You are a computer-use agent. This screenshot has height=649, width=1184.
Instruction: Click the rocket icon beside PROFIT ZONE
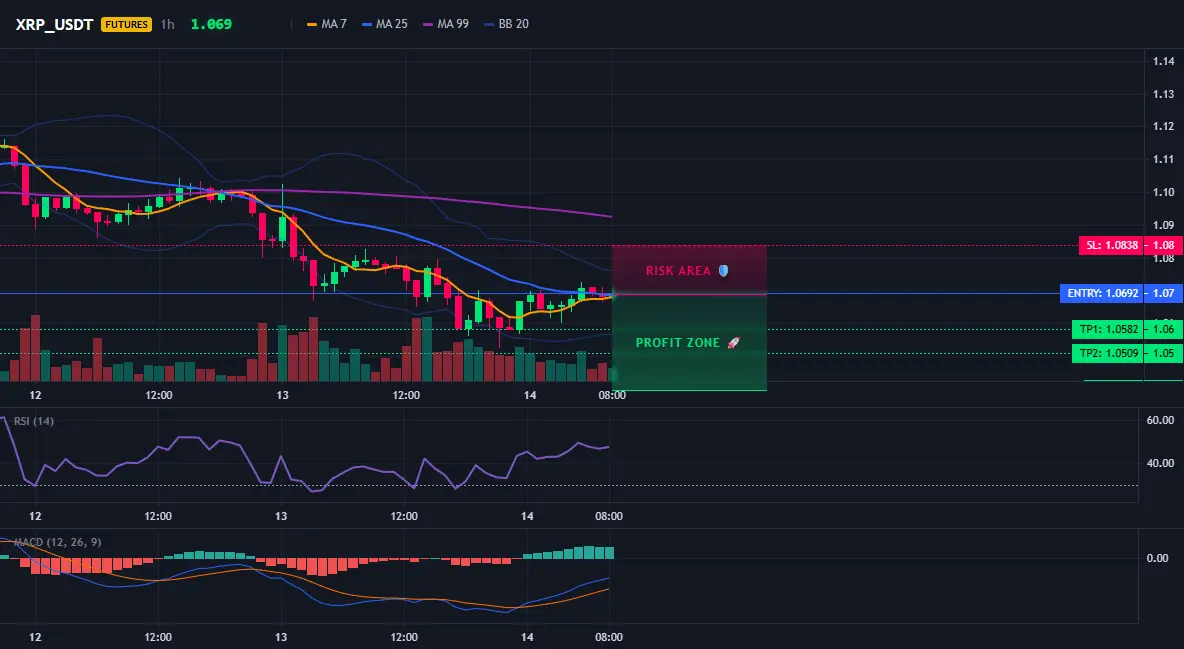[733, 342]
